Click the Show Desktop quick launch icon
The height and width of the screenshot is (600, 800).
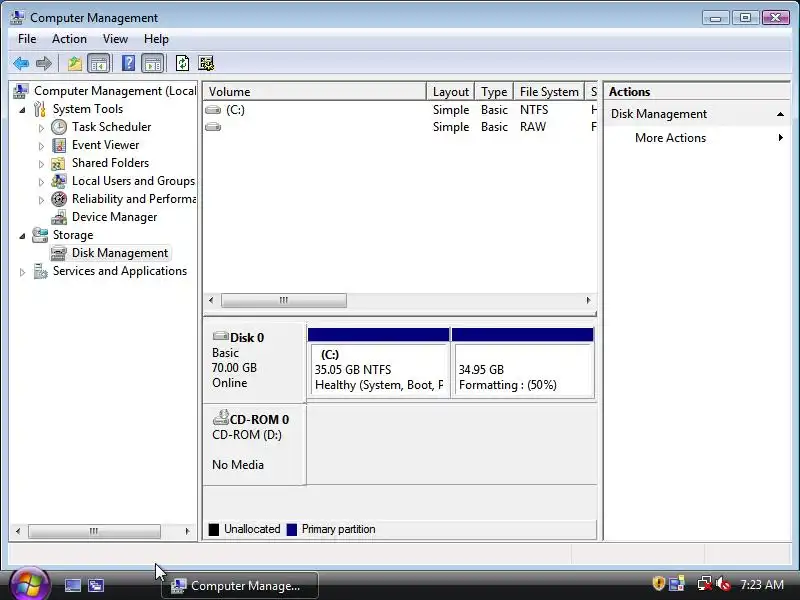[72, 585]
